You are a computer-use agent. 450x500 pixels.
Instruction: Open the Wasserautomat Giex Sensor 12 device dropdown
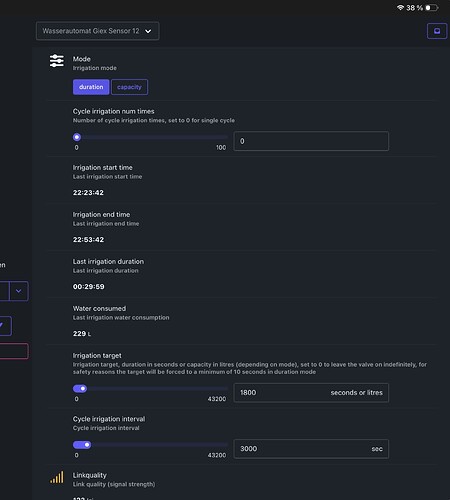point(97,31)
